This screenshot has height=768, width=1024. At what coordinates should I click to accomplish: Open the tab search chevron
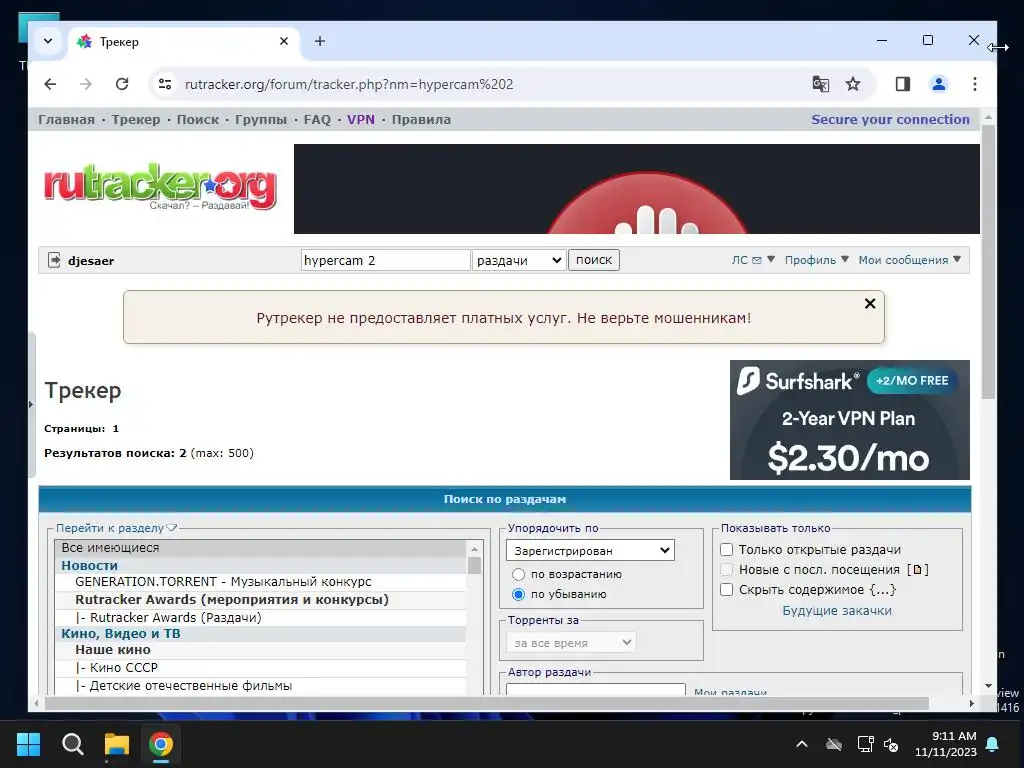coord(48,41)
